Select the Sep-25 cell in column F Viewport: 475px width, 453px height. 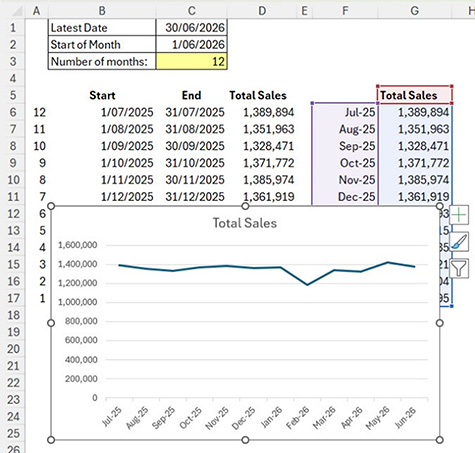345,146
